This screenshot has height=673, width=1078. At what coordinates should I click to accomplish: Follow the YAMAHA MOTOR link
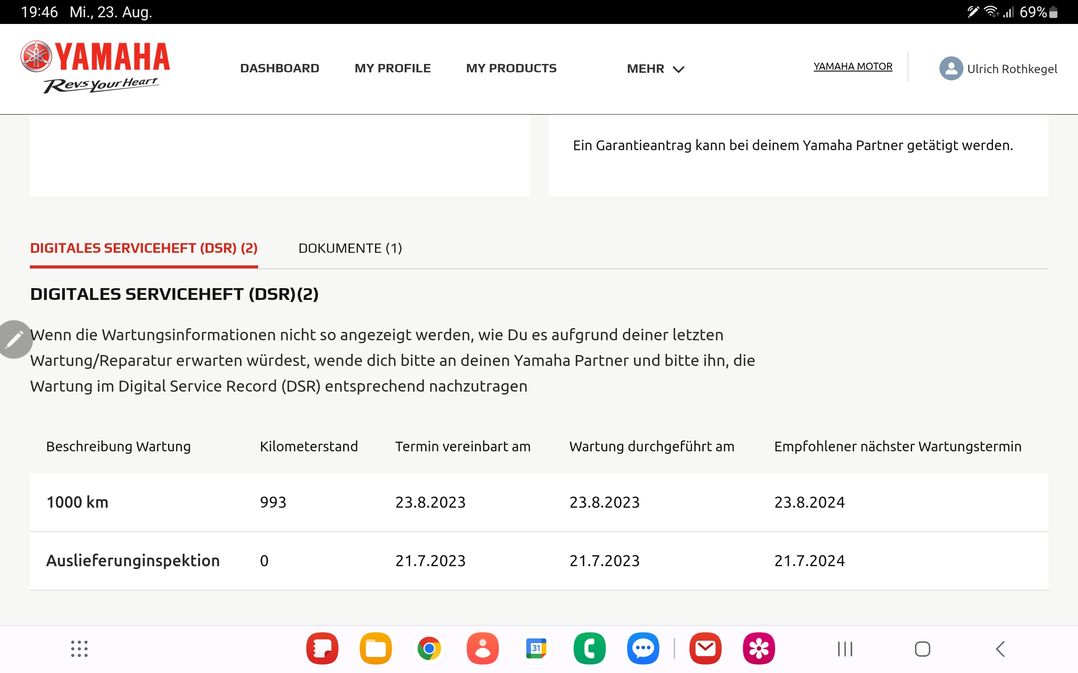[852, 67]
